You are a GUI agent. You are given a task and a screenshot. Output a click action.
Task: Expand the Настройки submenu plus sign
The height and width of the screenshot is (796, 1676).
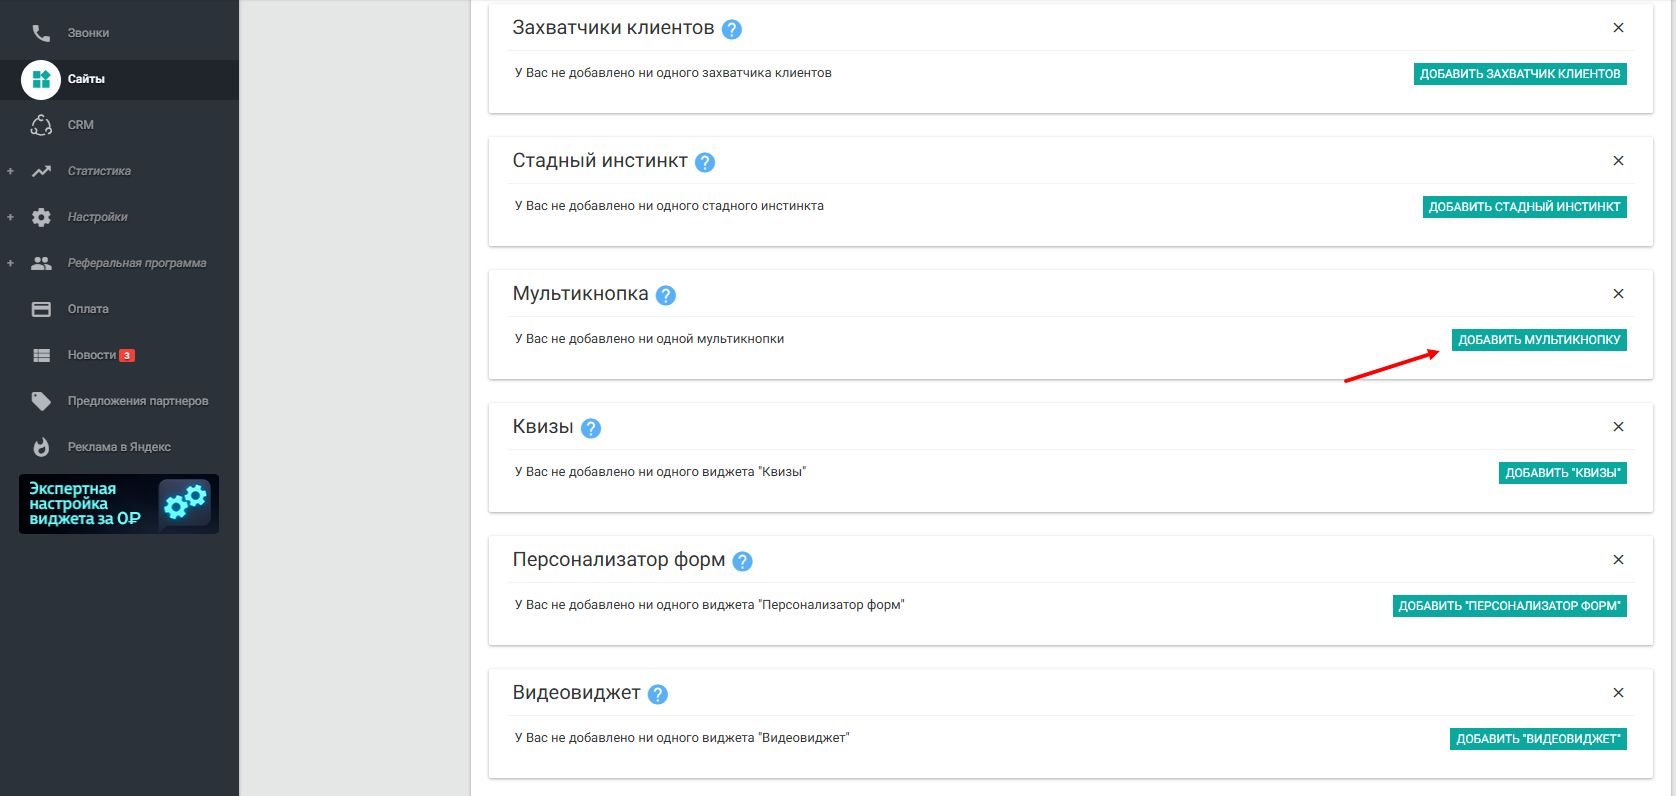click(x=10, y=217)
